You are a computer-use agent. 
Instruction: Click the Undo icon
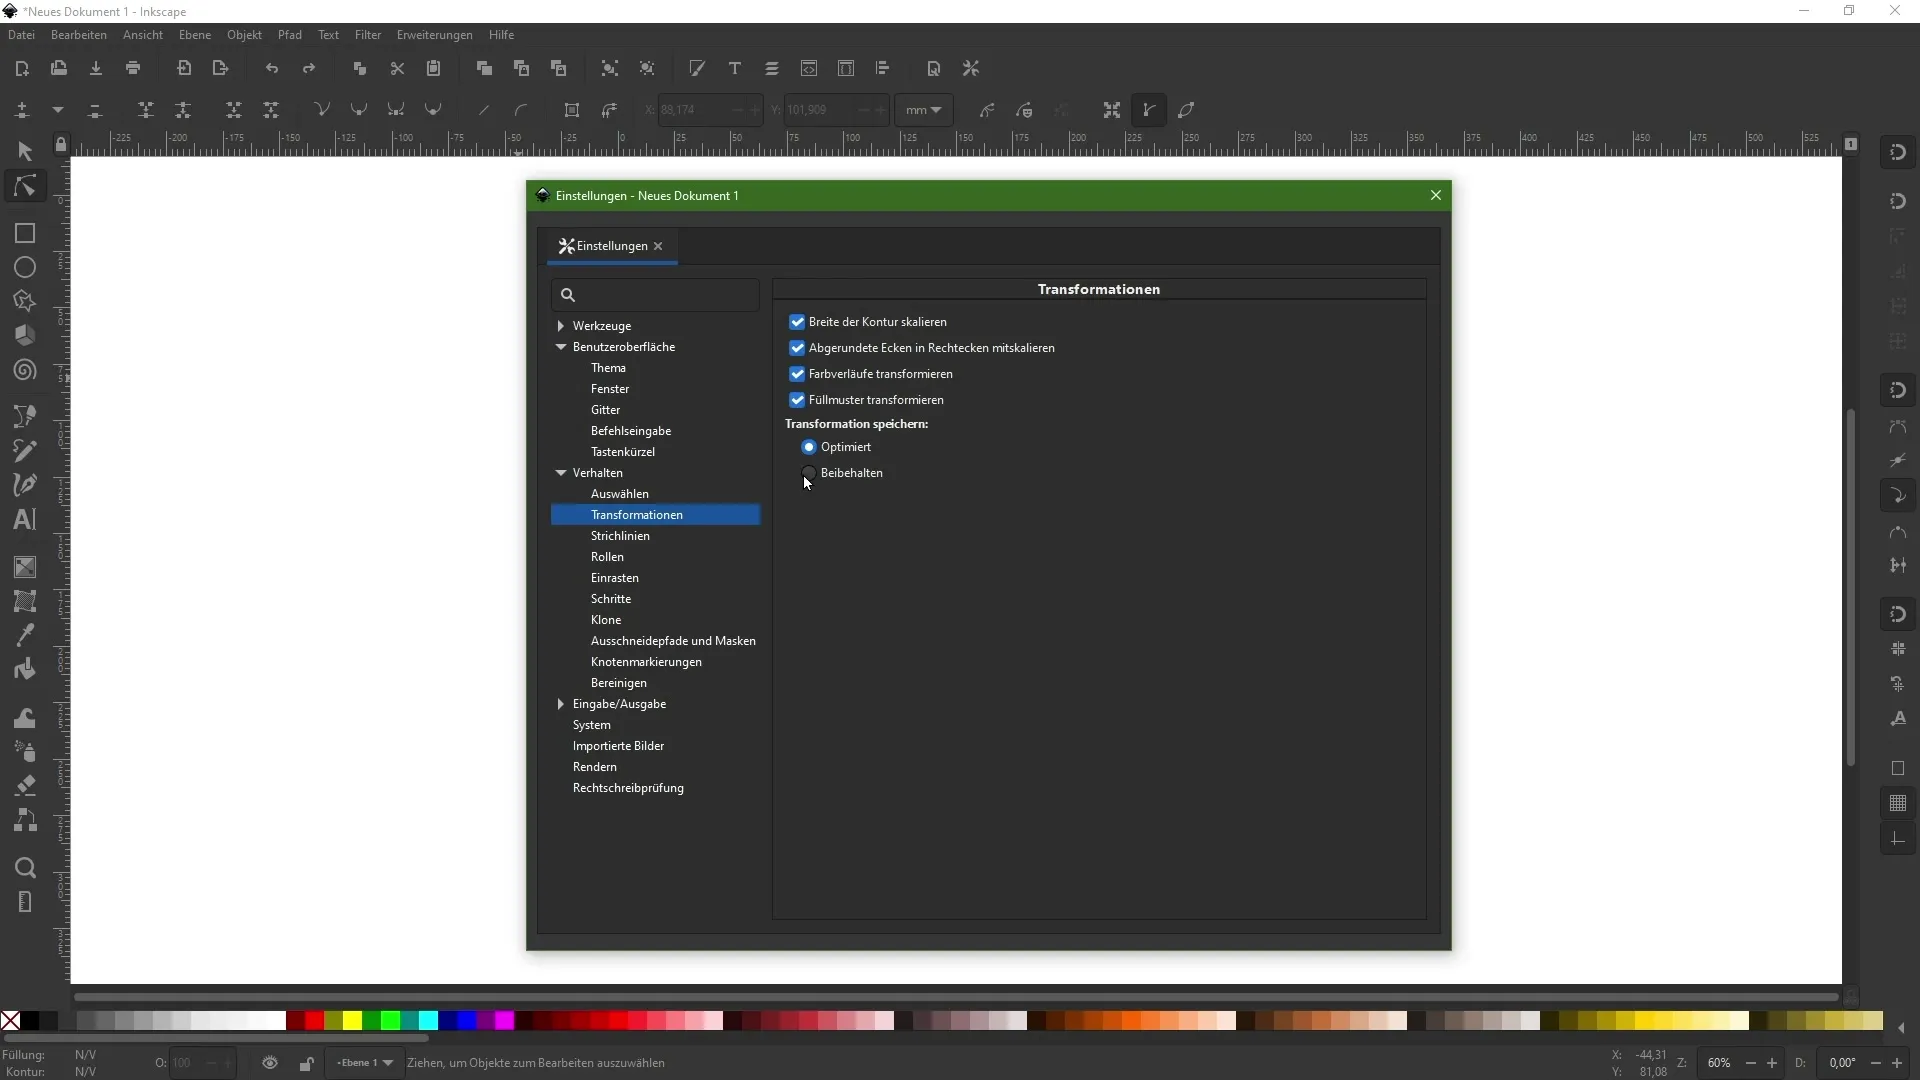[272, 69]
